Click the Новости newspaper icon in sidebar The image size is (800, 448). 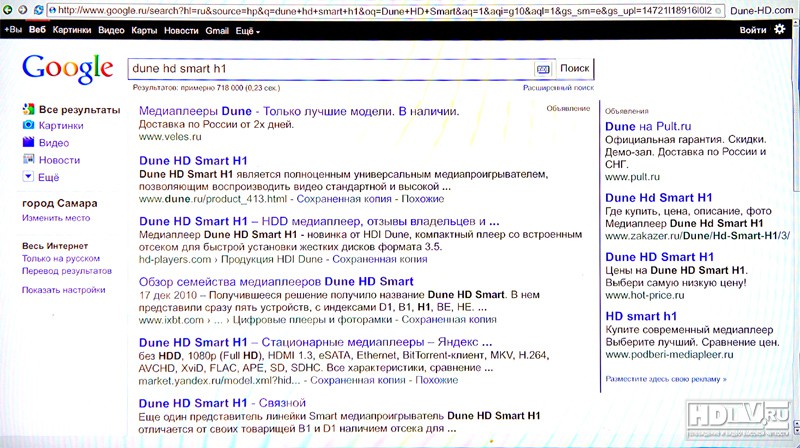[x=28, y=159]
